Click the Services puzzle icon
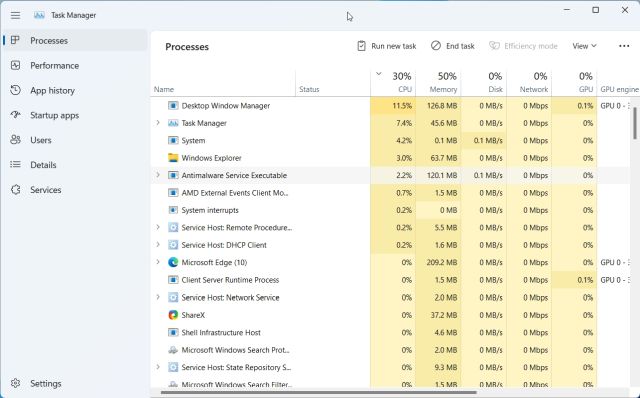This screenshot has height=398, width=640. point(15,190)
